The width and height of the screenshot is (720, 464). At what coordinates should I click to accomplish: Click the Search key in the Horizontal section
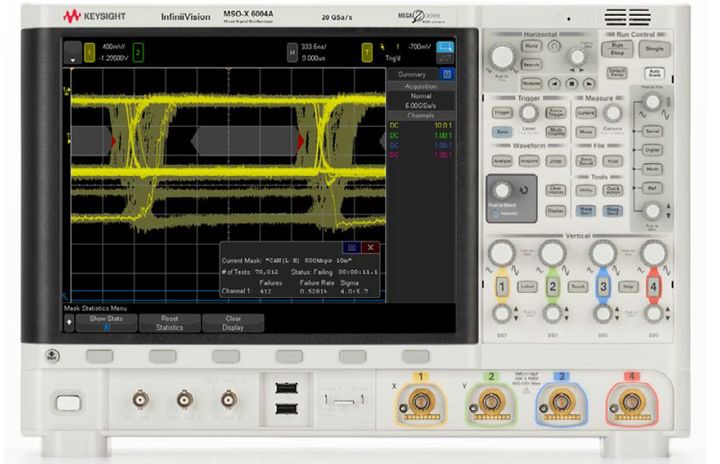pyautogui.click(x=531, y=65)
